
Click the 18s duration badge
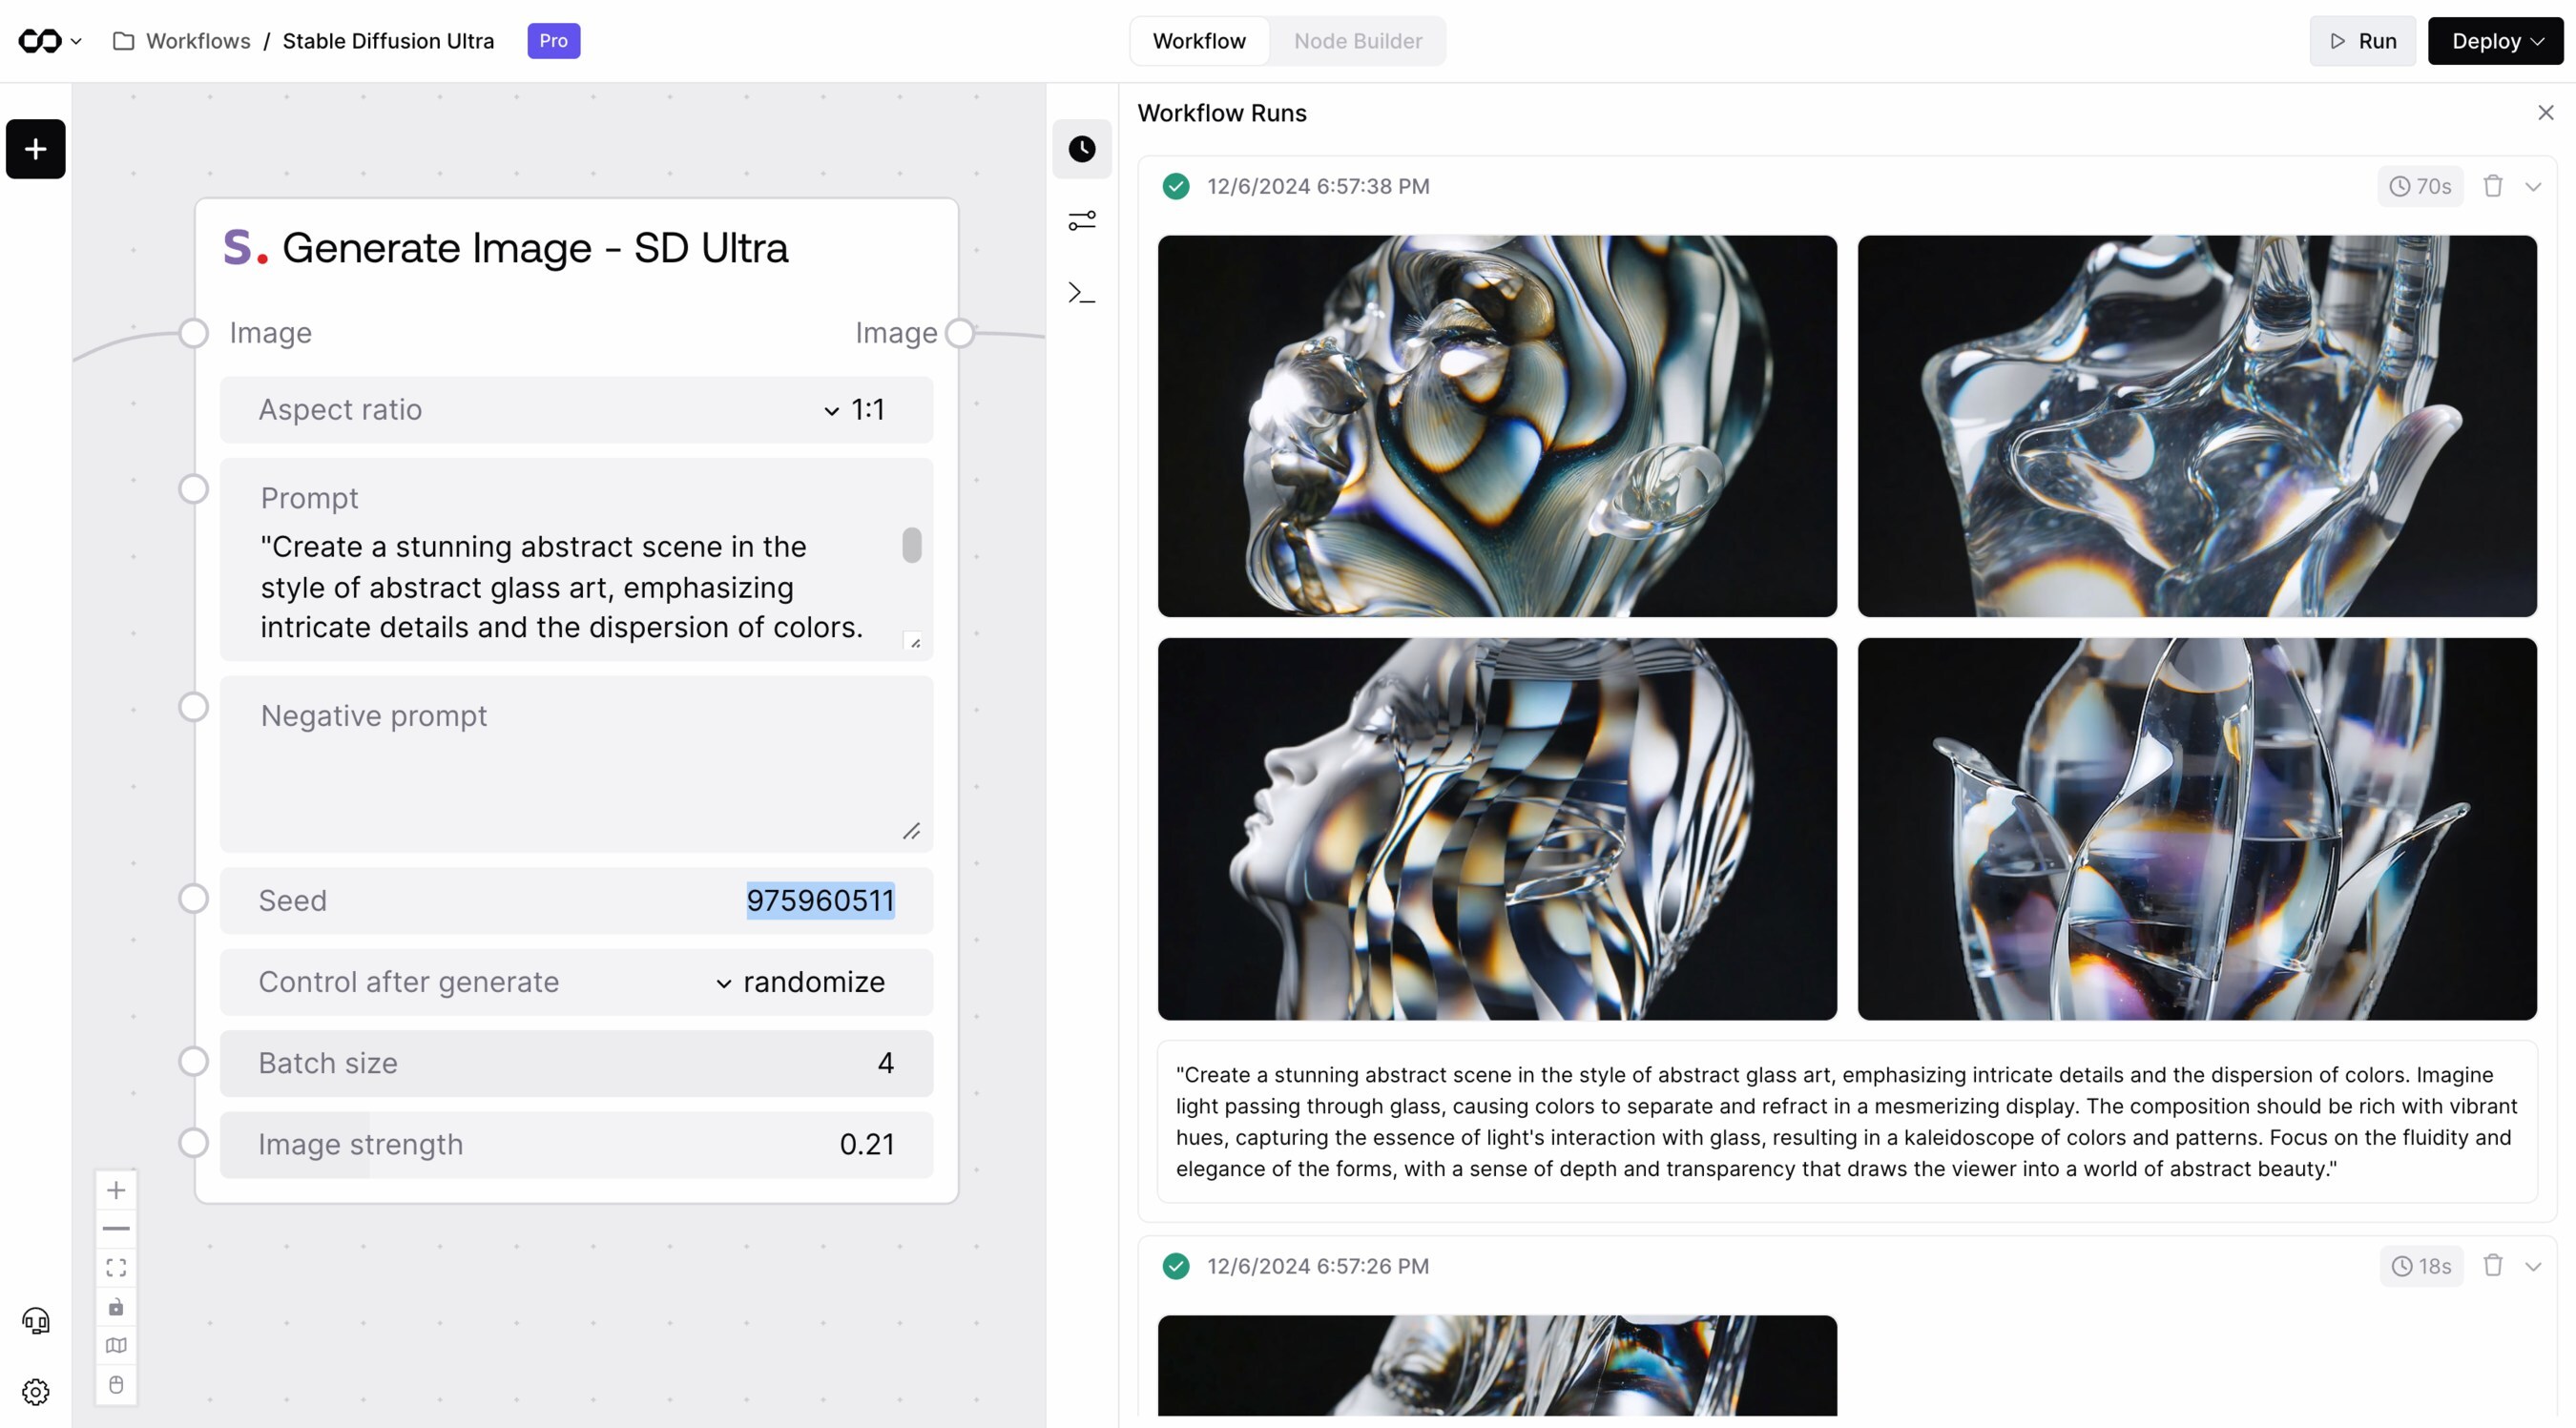(x=2421, y=1266)
